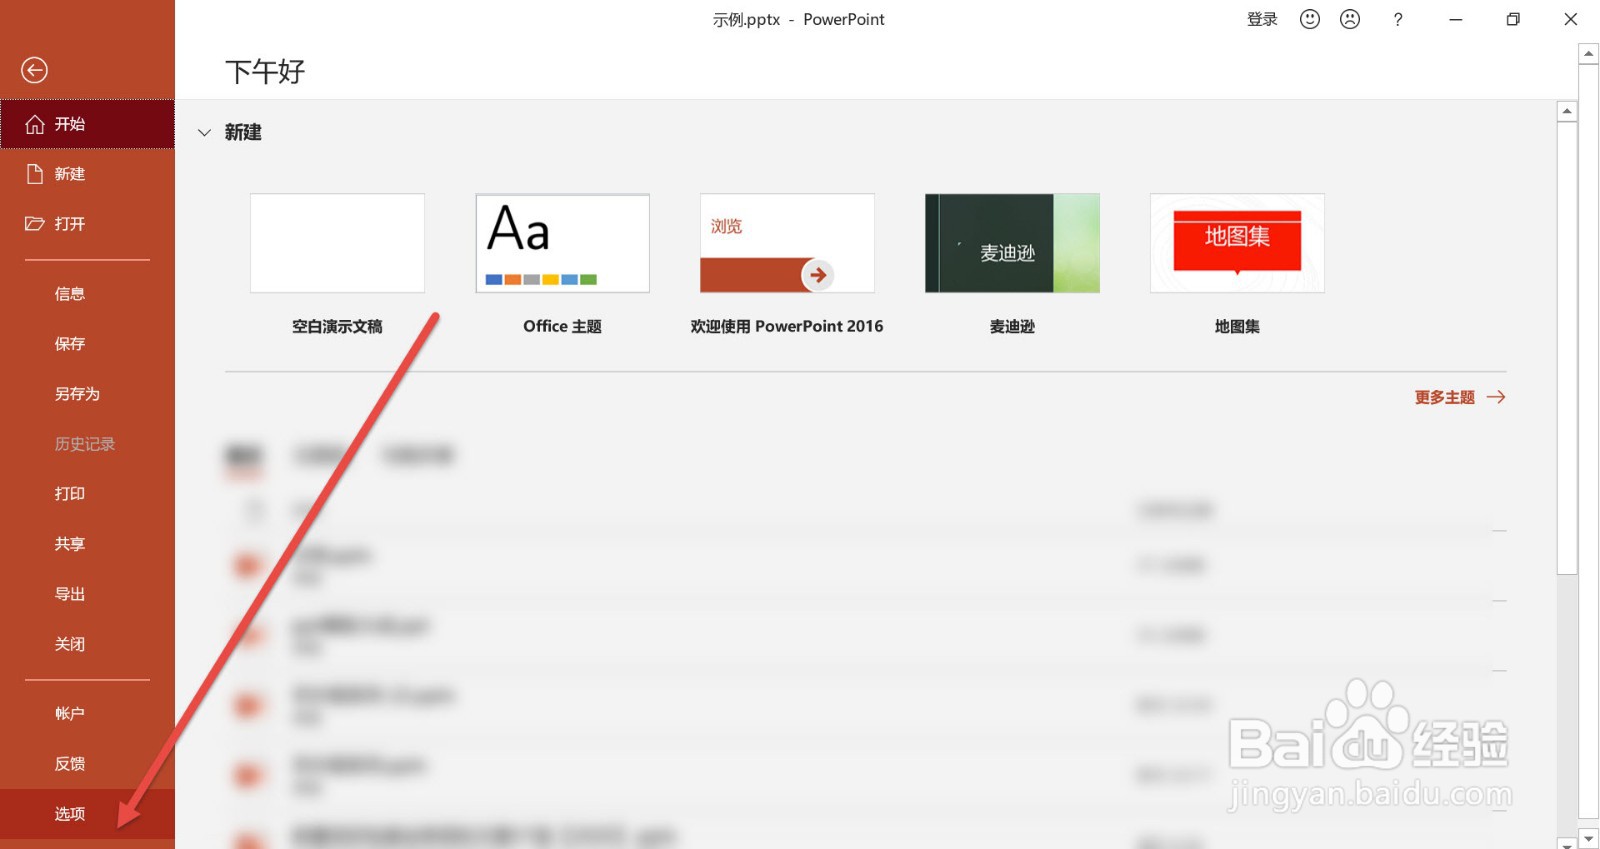Click 登录 to sign in
This screenshot has height=849, width=1600.
point(1262,19)
